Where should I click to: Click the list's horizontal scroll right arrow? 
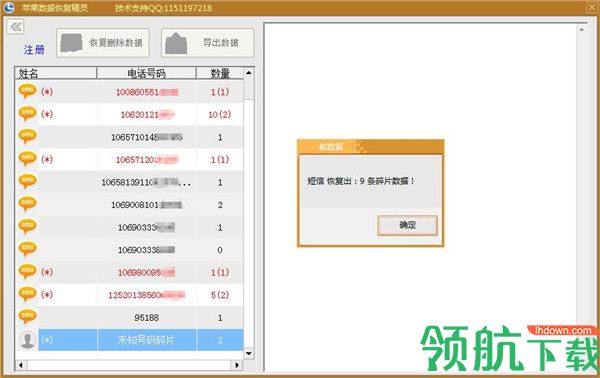tap(237, 365)
